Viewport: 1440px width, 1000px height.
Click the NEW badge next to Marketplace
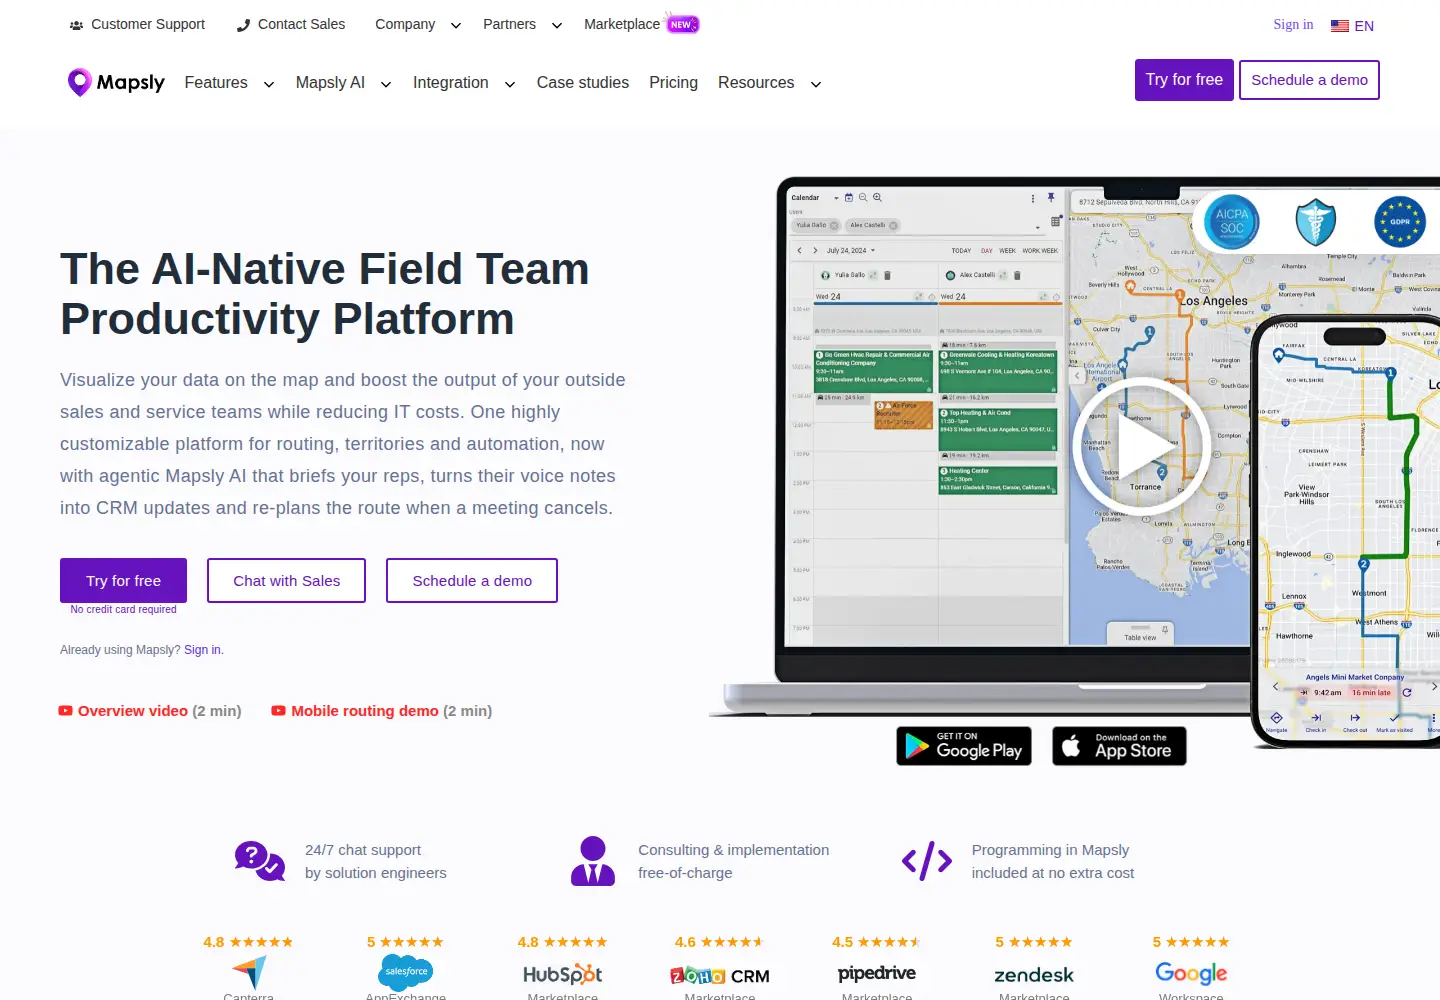click(683, 24)
